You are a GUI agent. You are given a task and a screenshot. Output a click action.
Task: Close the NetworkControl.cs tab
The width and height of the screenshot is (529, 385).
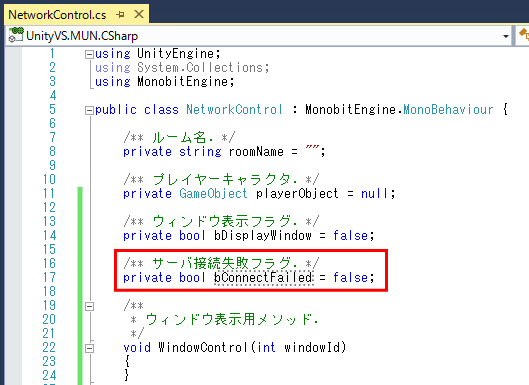139,14
